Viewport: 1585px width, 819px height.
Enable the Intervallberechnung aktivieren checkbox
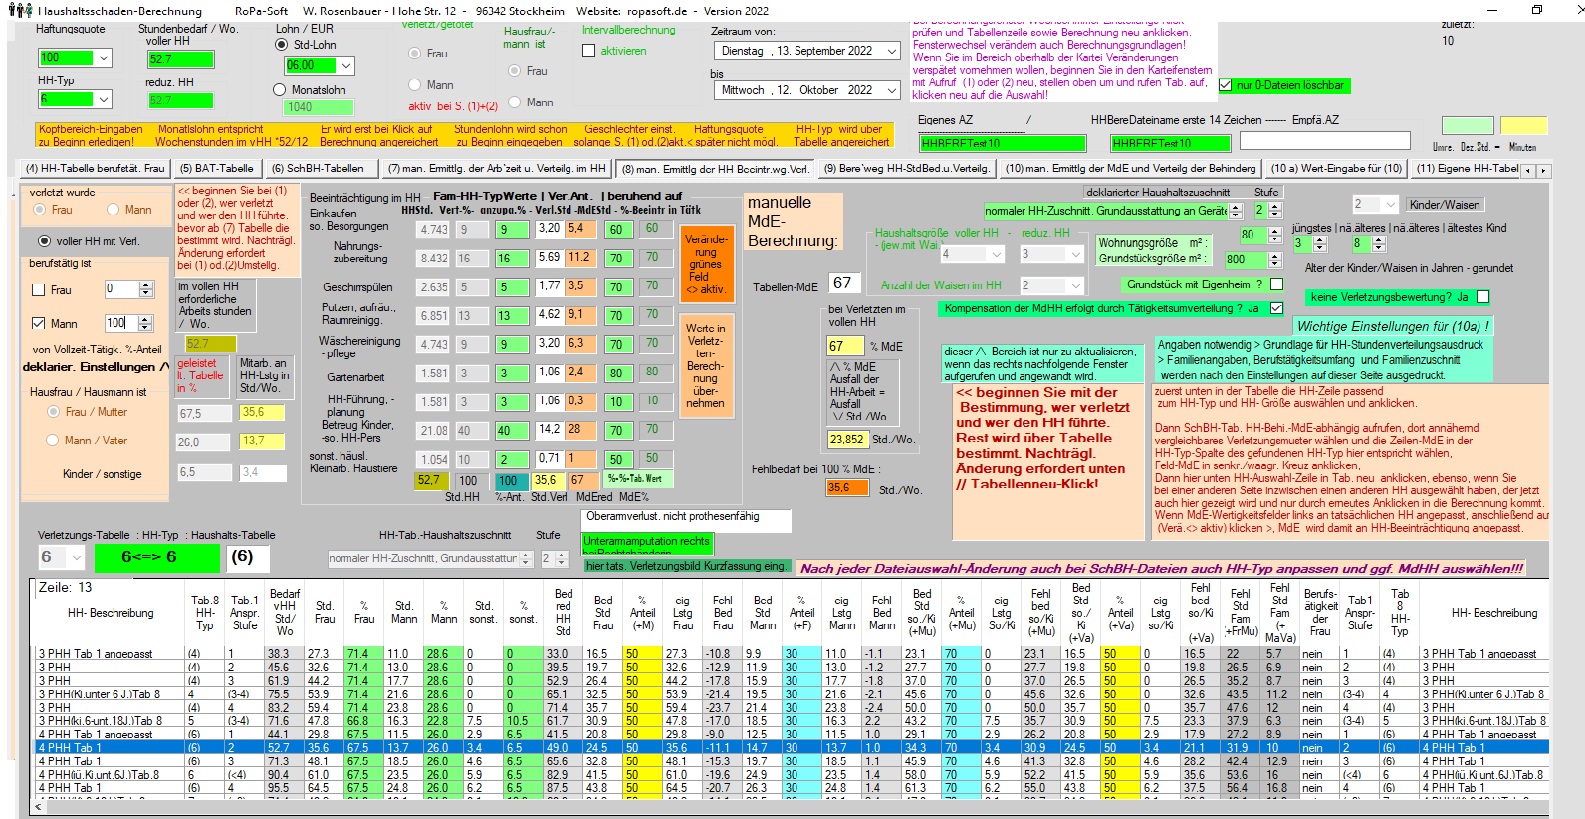pos(588,51)
